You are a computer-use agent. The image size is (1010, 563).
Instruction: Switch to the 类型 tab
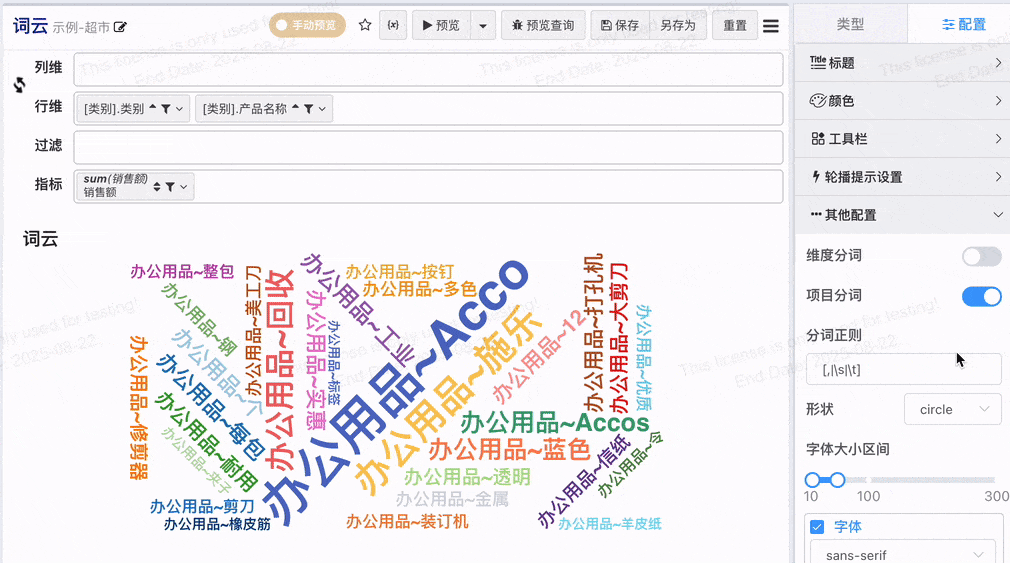pos(850,24)
